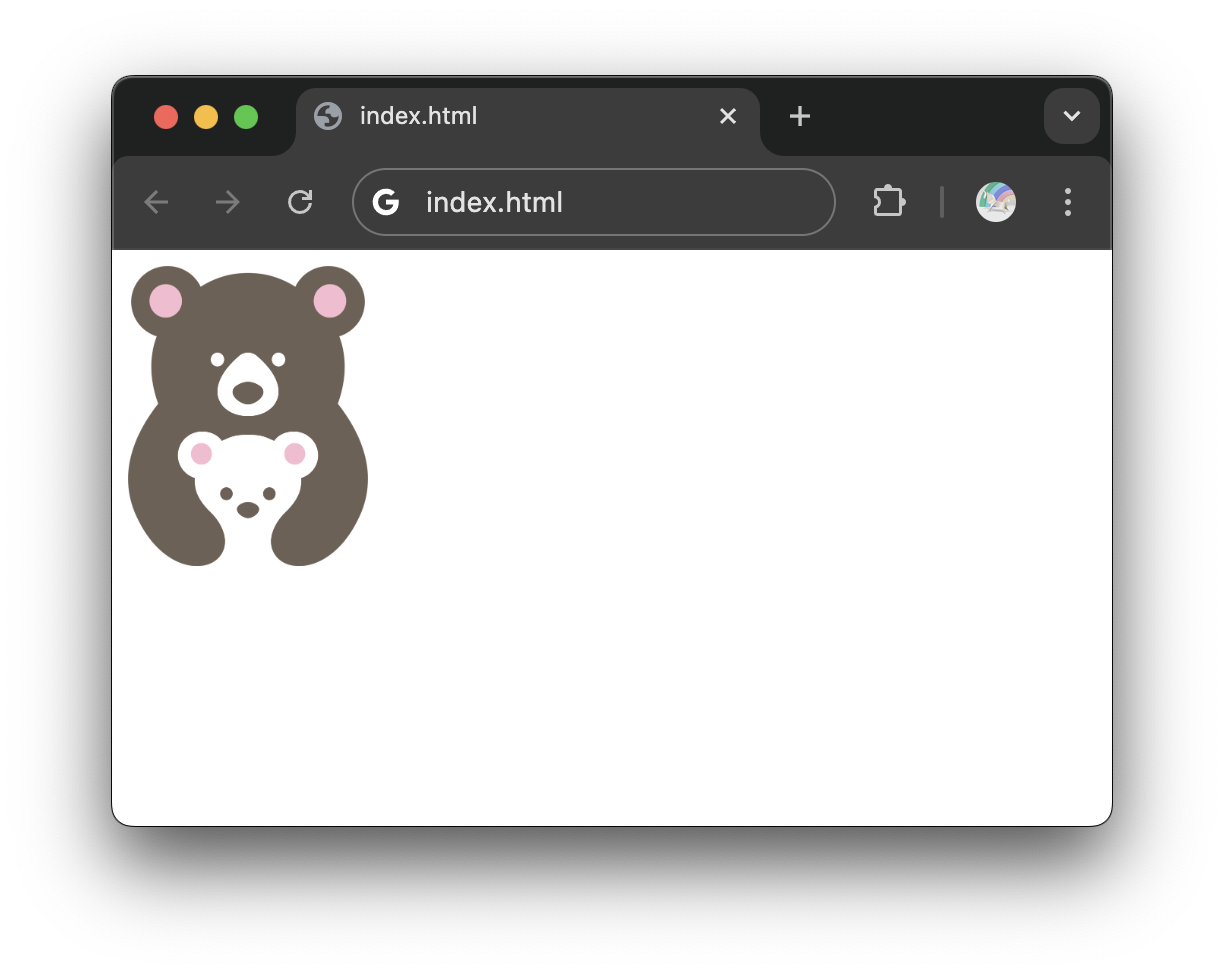
Task: Minimize the window with yellow button
Action: point(206,117)
